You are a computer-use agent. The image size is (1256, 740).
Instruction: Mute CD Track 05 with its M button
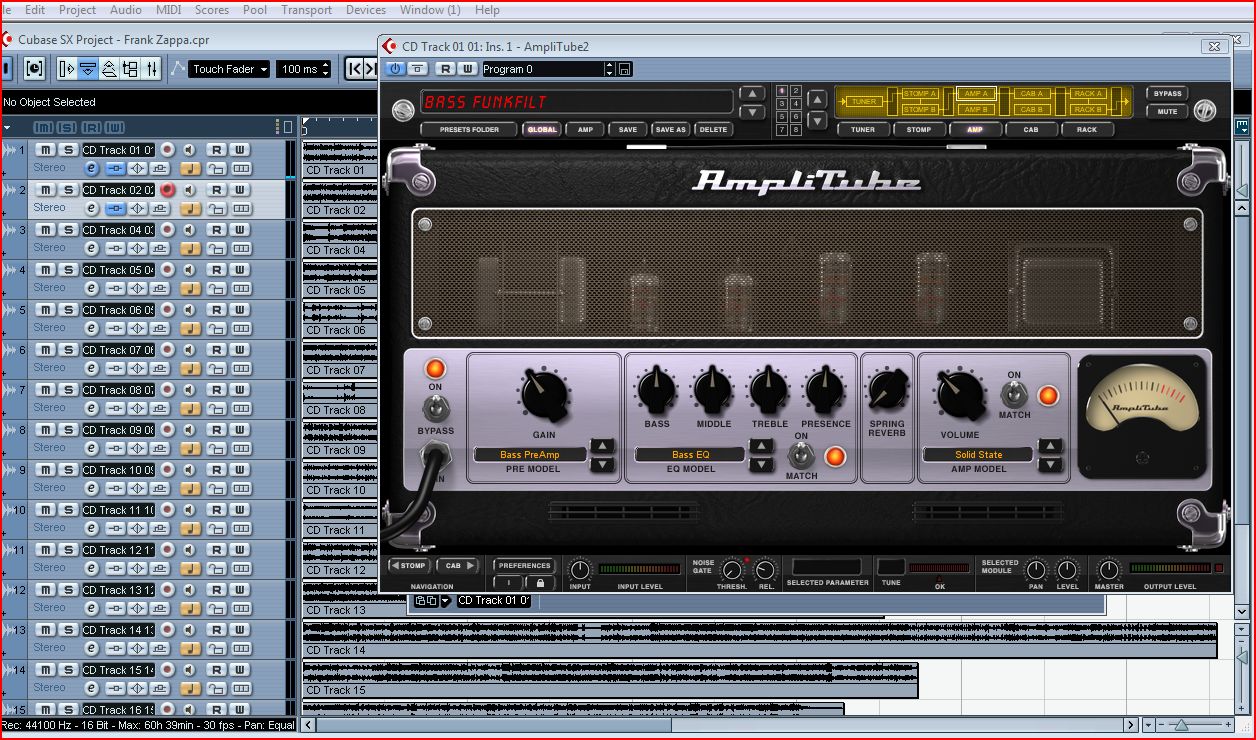[x=45, y=270]
